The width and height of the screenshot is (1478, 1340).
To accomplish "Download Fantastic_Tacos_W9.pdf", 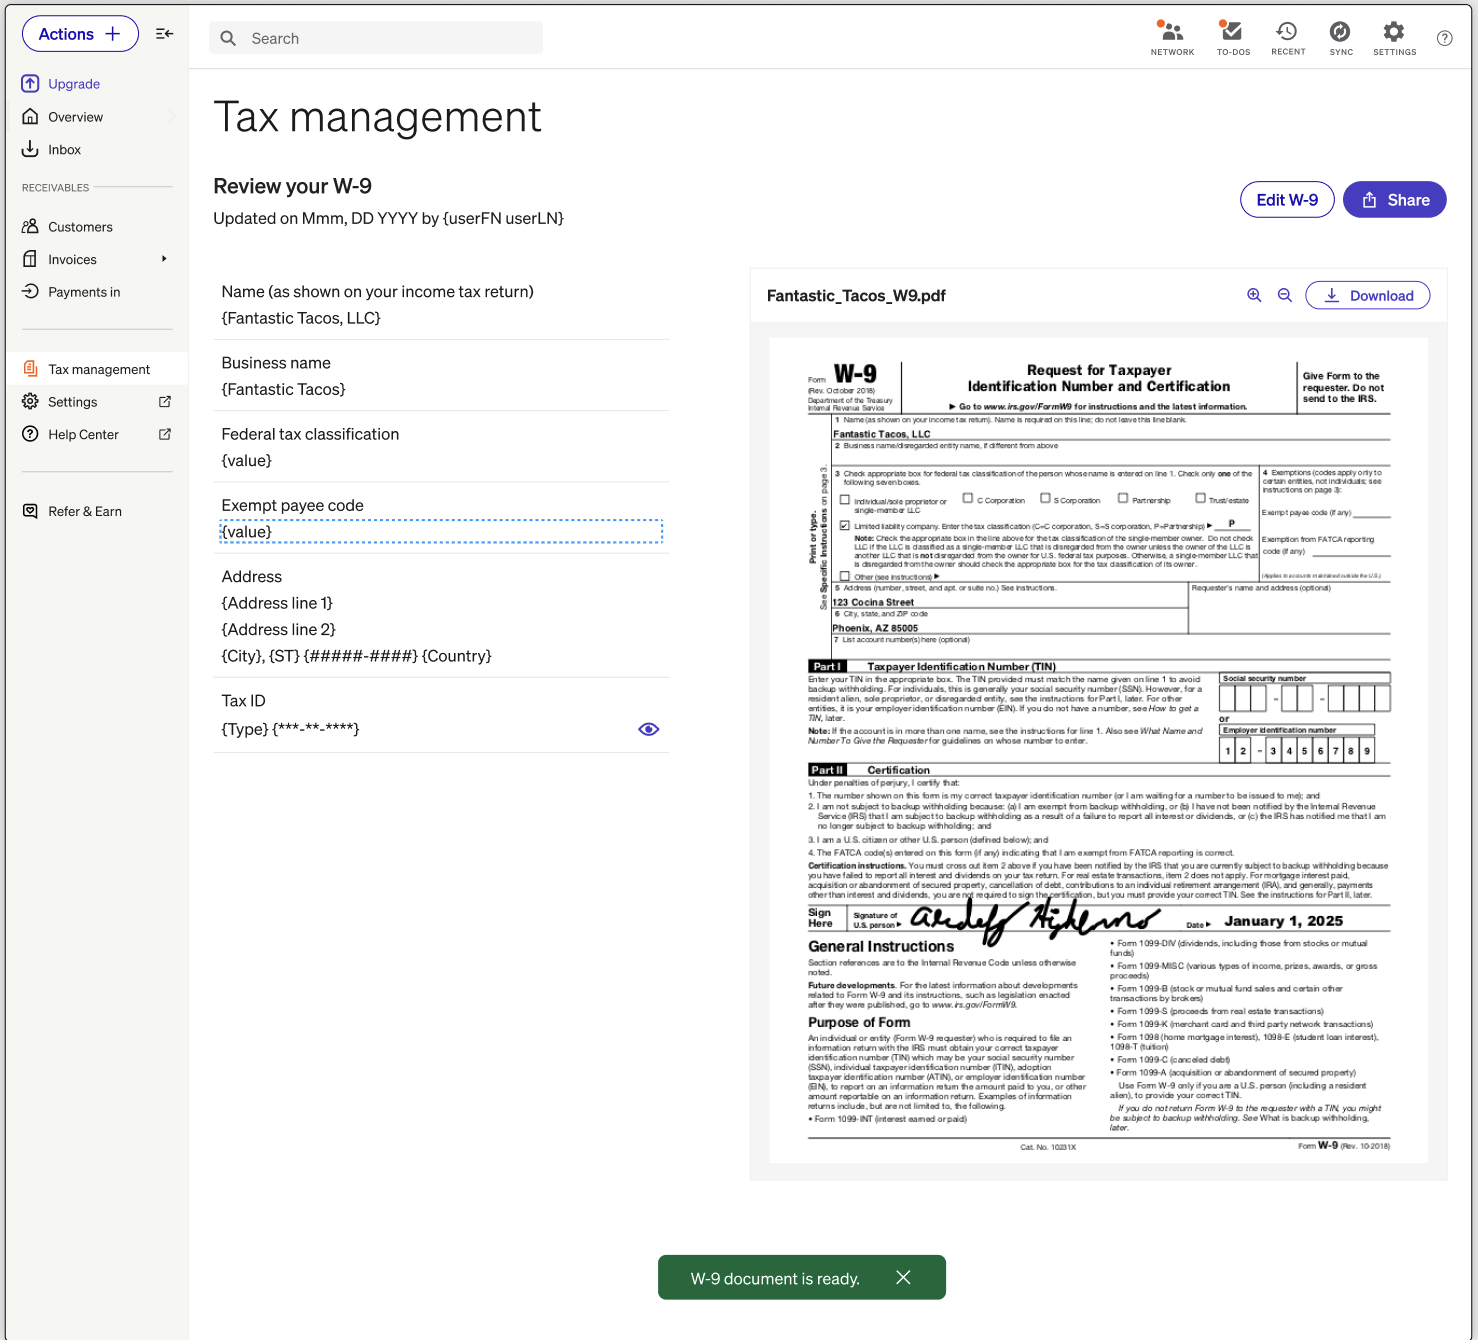I will [x=1368, y=295].
